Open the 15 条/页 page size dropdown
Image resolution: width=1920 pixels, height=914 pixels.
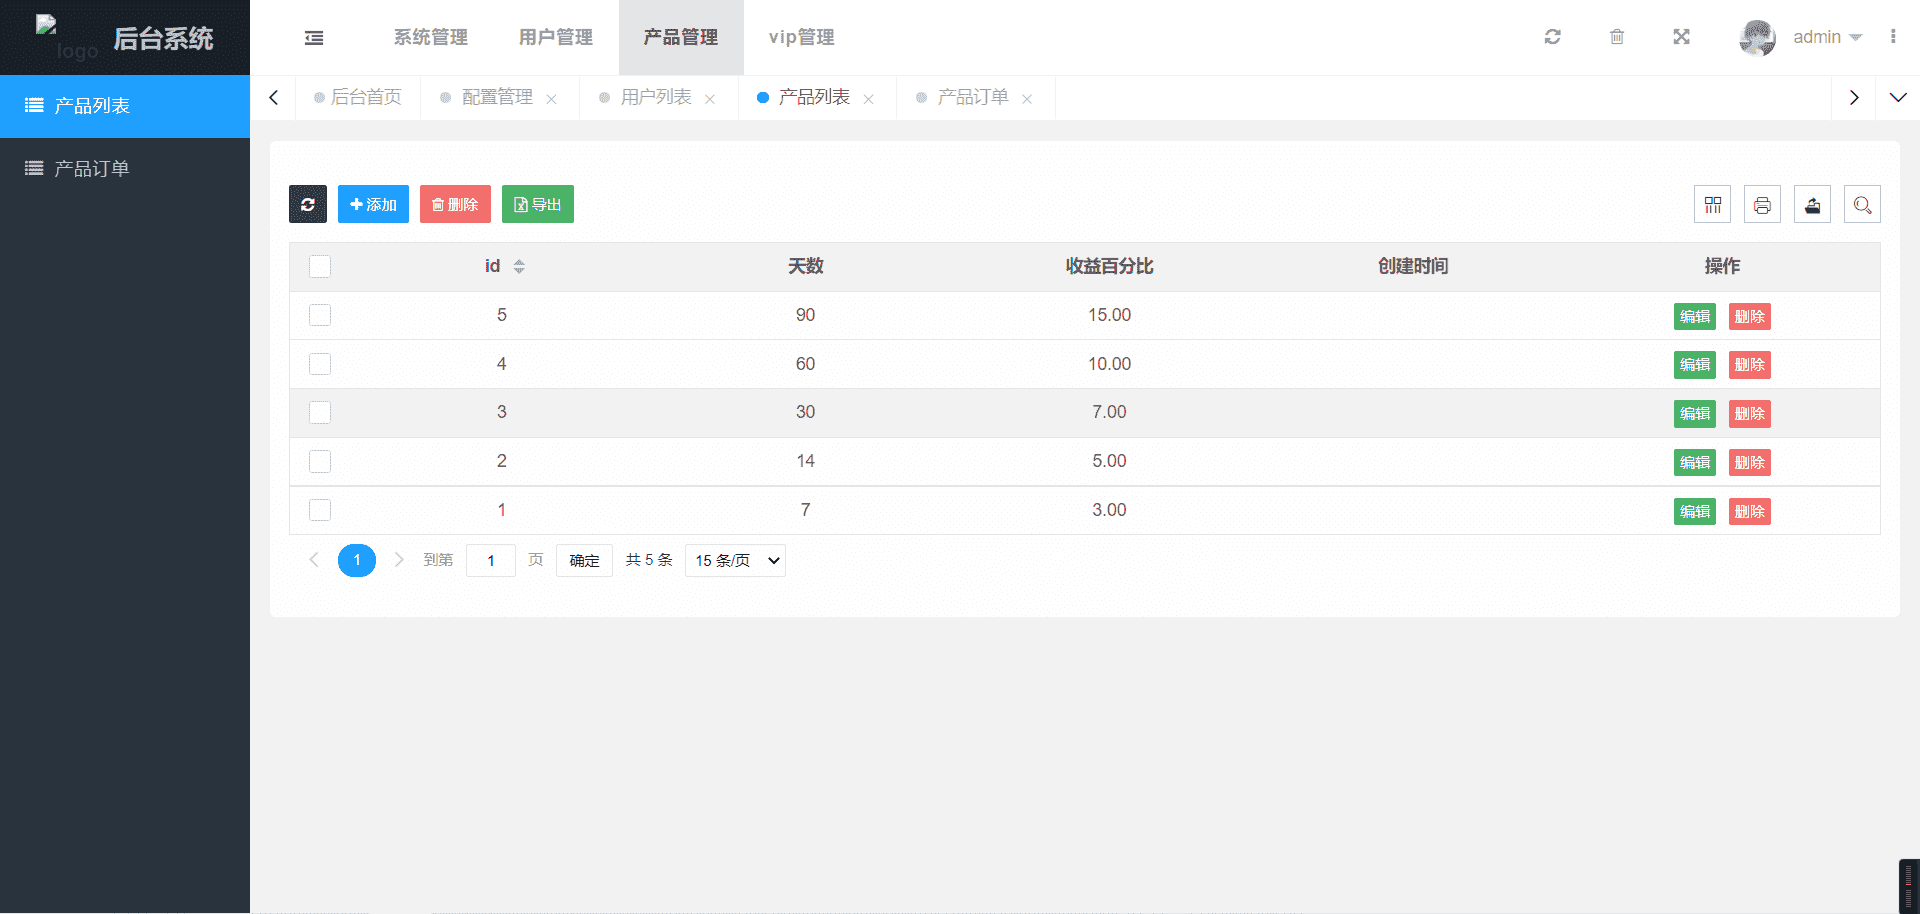click(735, 560)
